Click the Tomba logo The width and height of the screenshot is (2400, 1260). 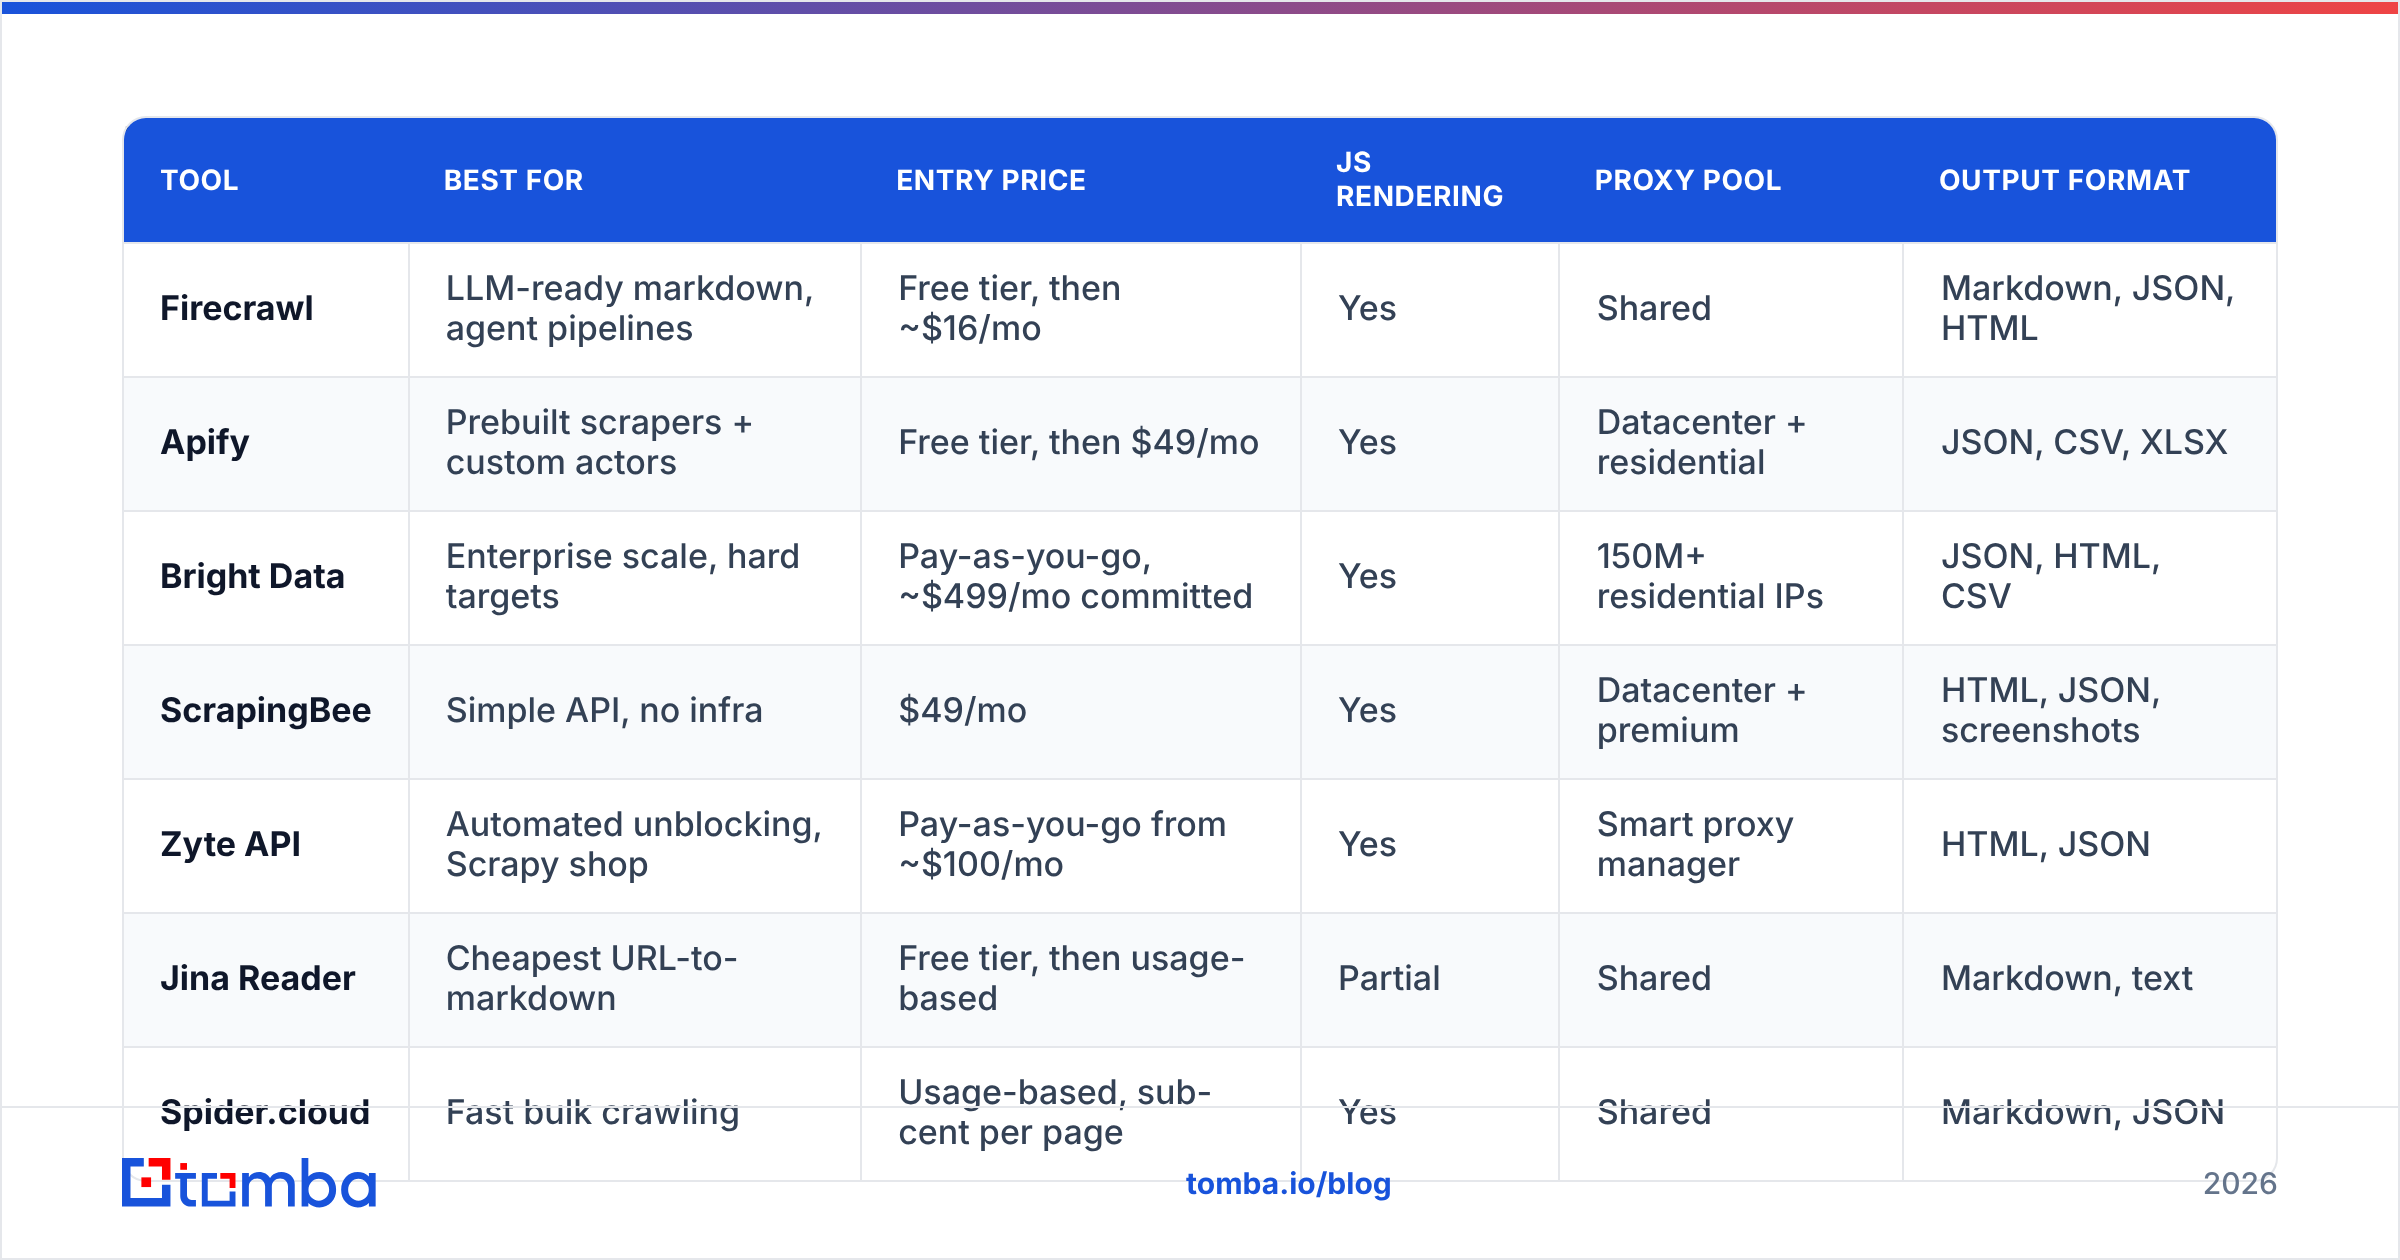[x=249, y=1183]
